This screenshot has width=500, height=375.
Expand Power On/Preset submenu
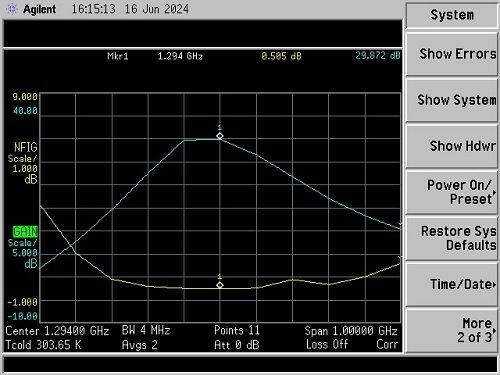(x=452, y=192)
